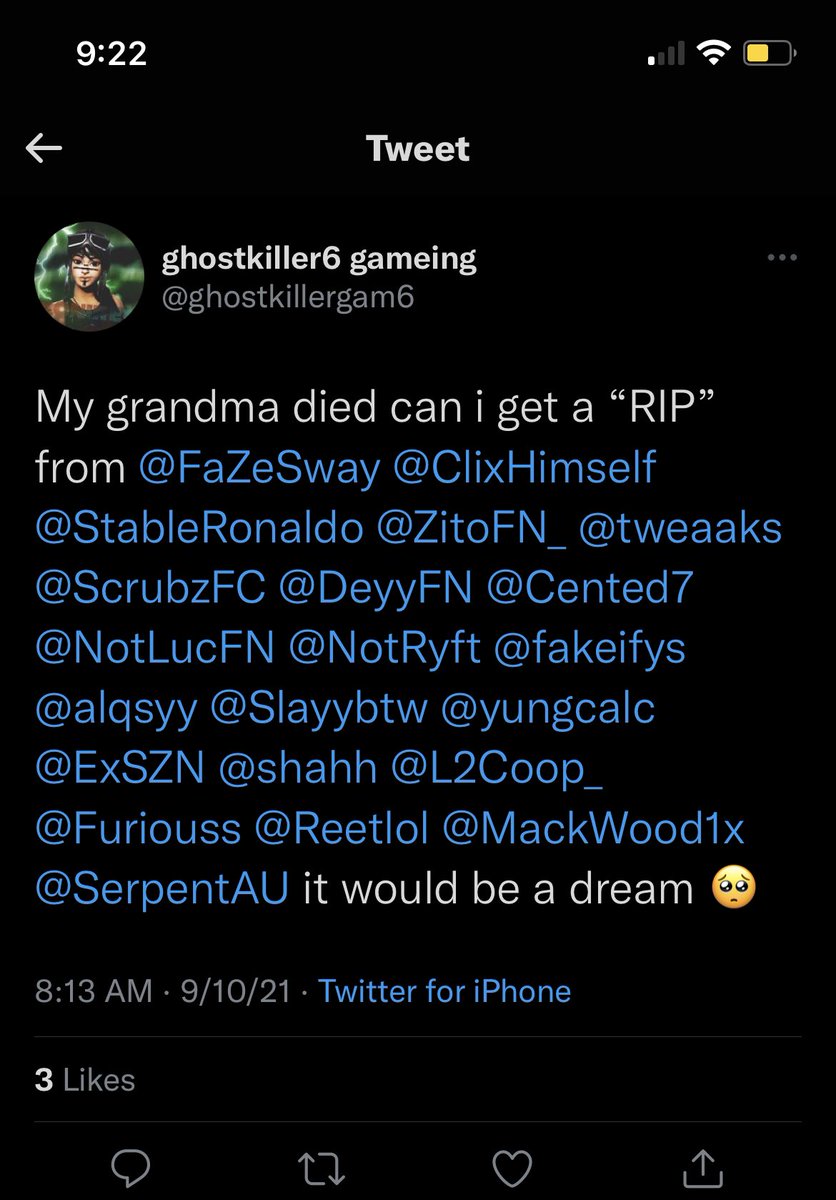Tap the Wi-Fi icon in status bar
Viewport: 836px width, 1200px height.
click(x=712, y=54)
